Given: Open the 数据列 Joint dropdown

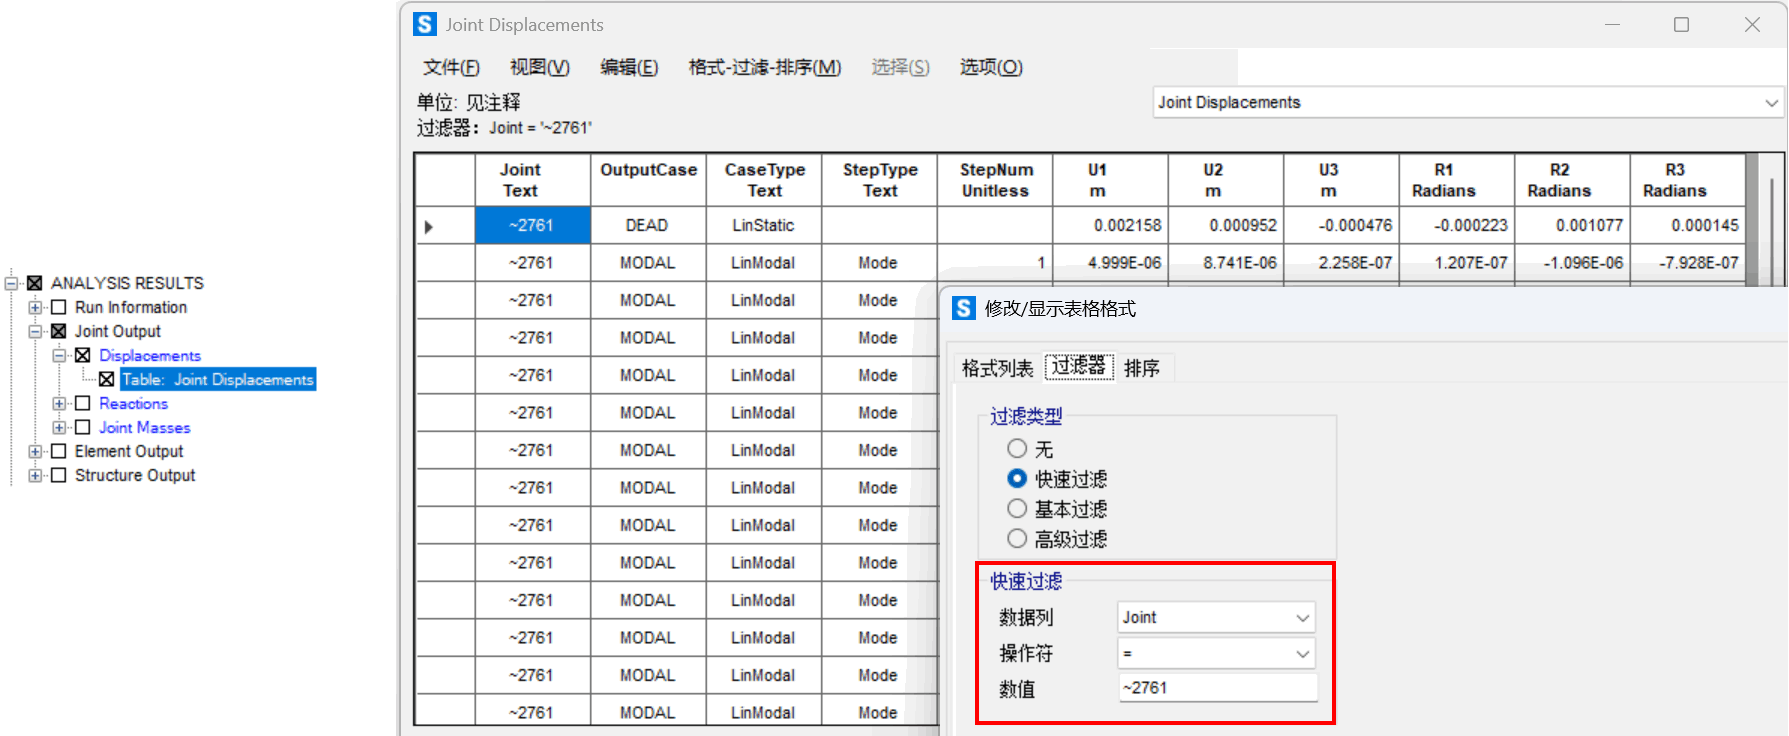Looking at the screenshot, I should (x=1302, y=618).
